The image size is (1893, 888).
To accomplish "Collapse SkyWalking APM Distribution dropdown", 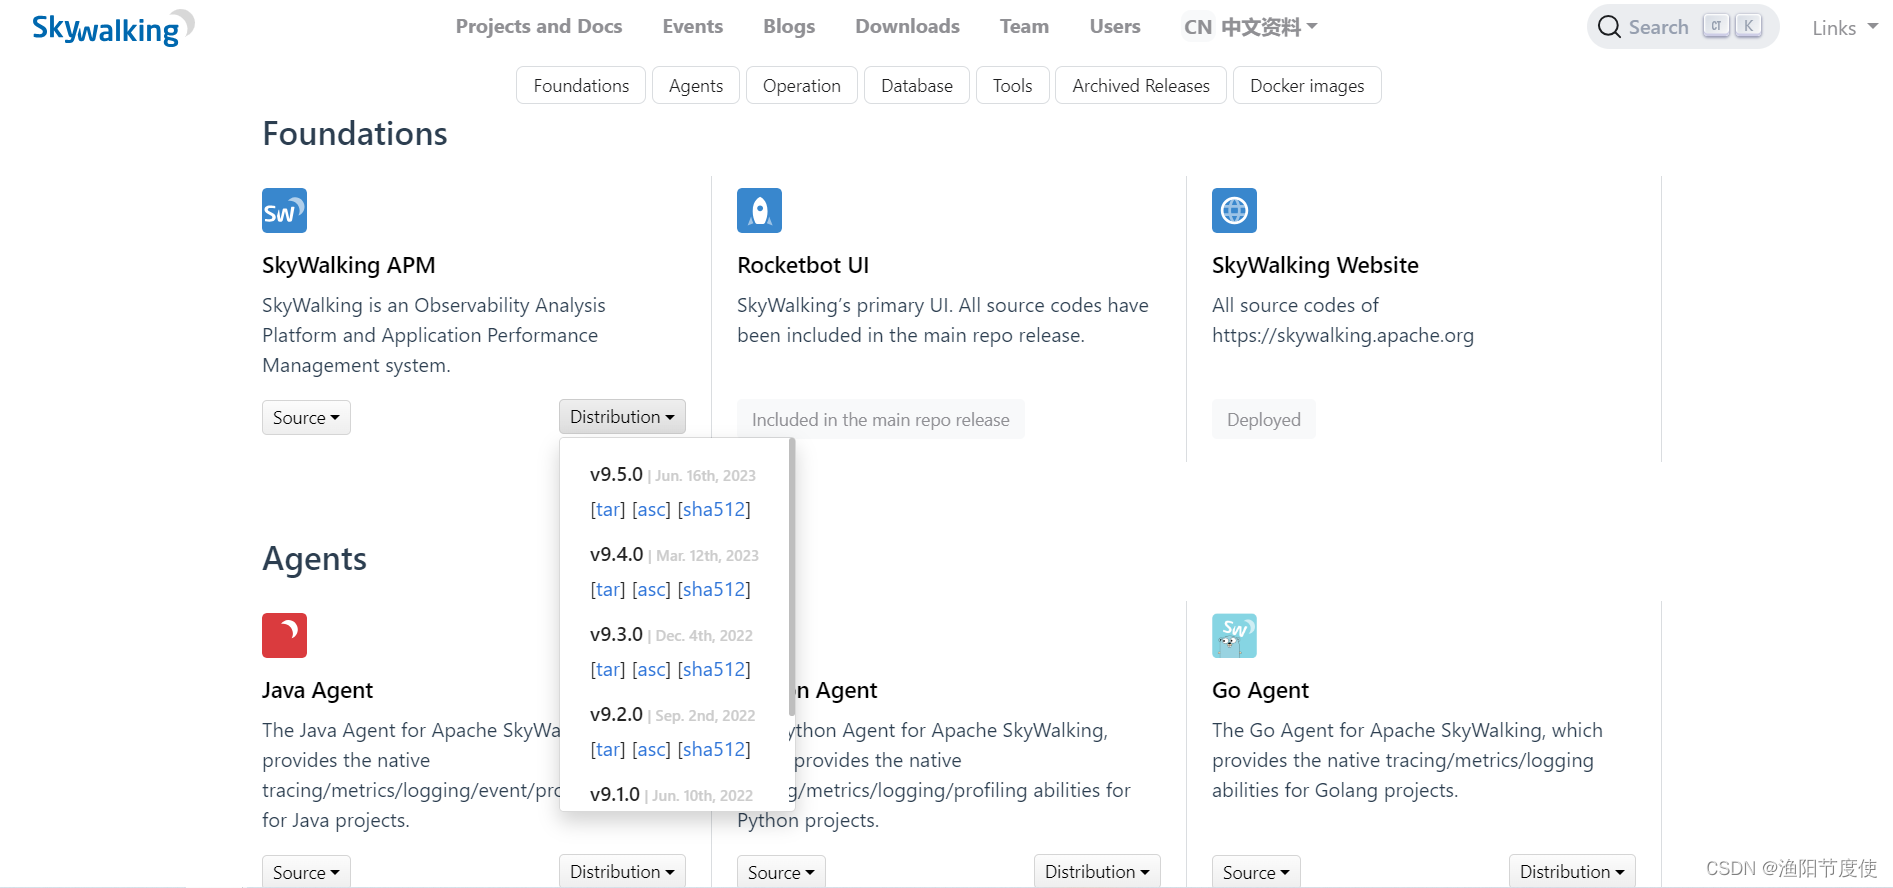I will (x=622, y=416).
